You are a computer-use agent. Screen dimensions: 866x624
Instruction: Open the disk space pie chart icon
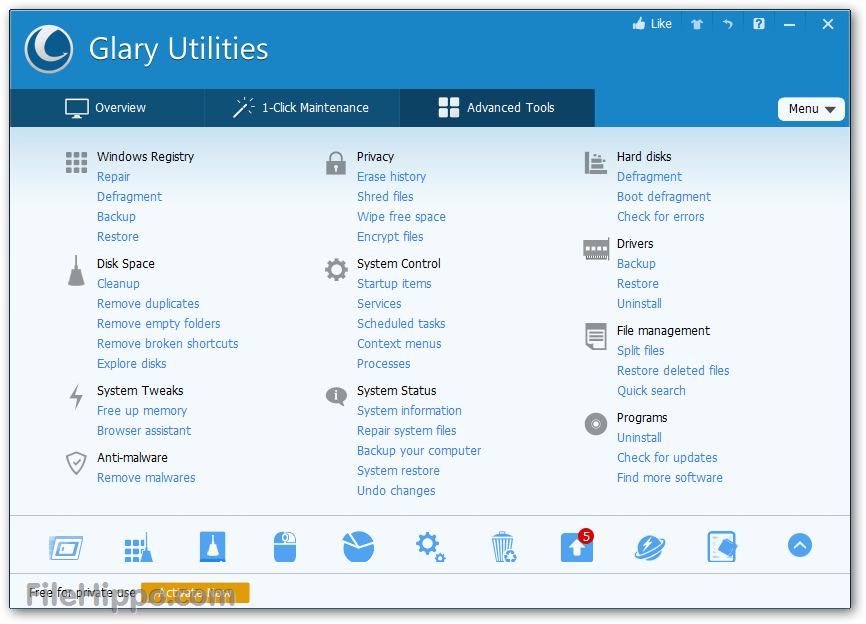(x=358, y=546)
